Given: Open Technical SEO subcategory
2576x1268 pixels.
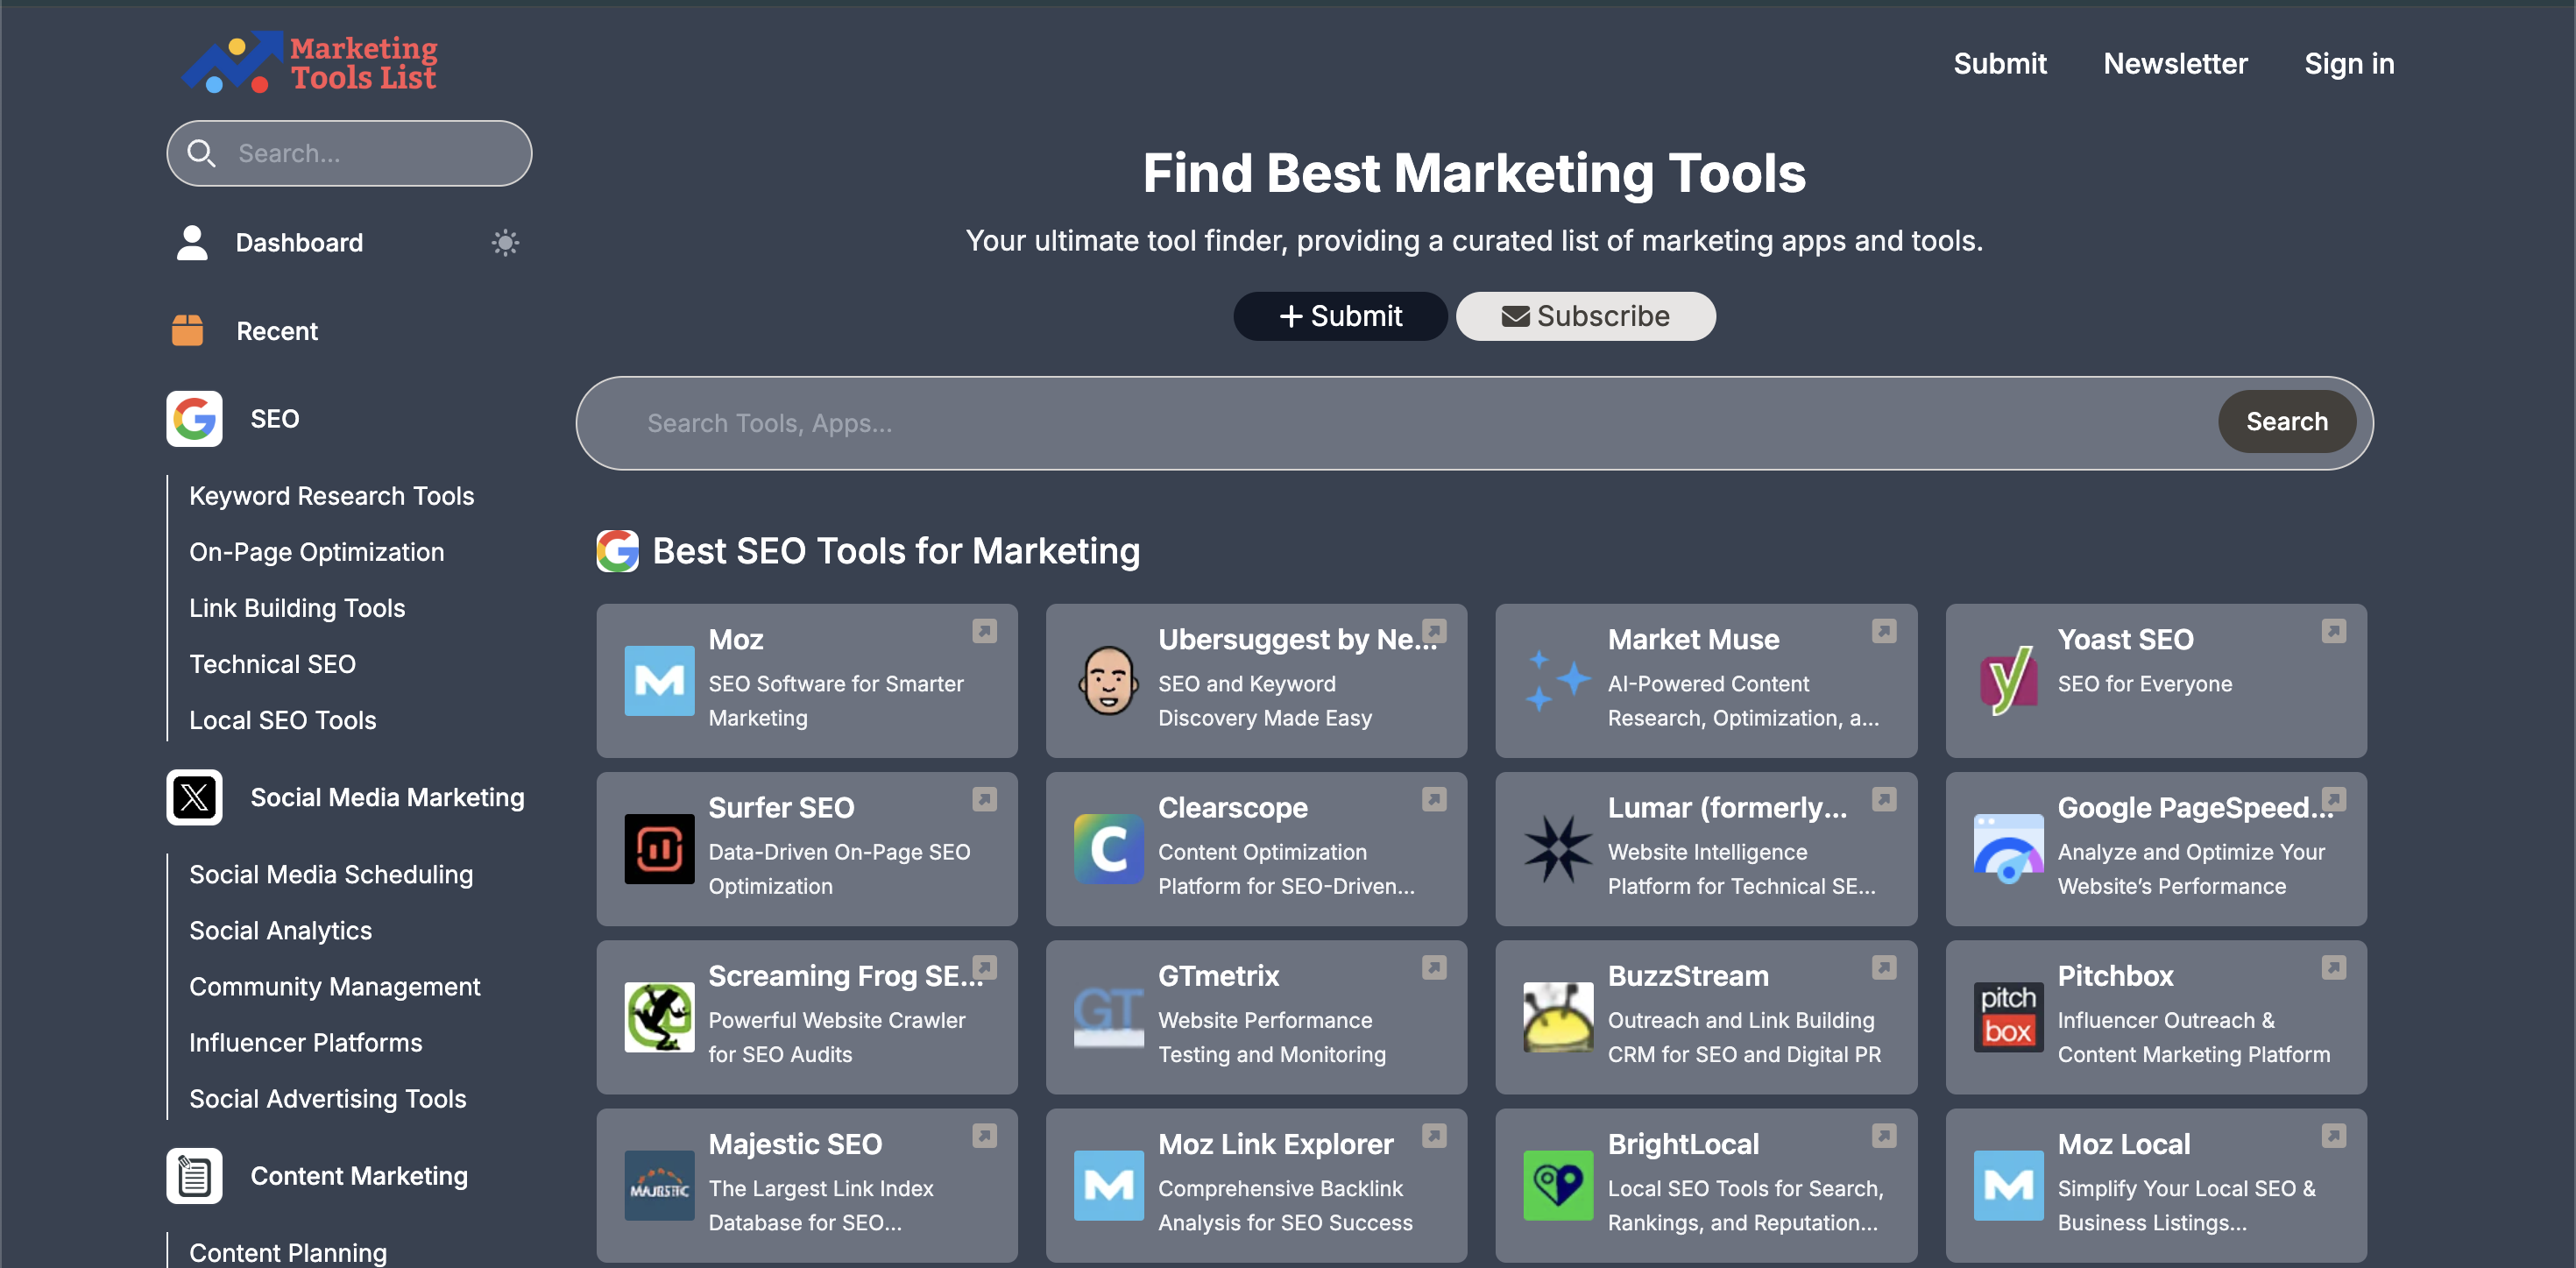Looking at the screenshot, I should pos(272,664).
